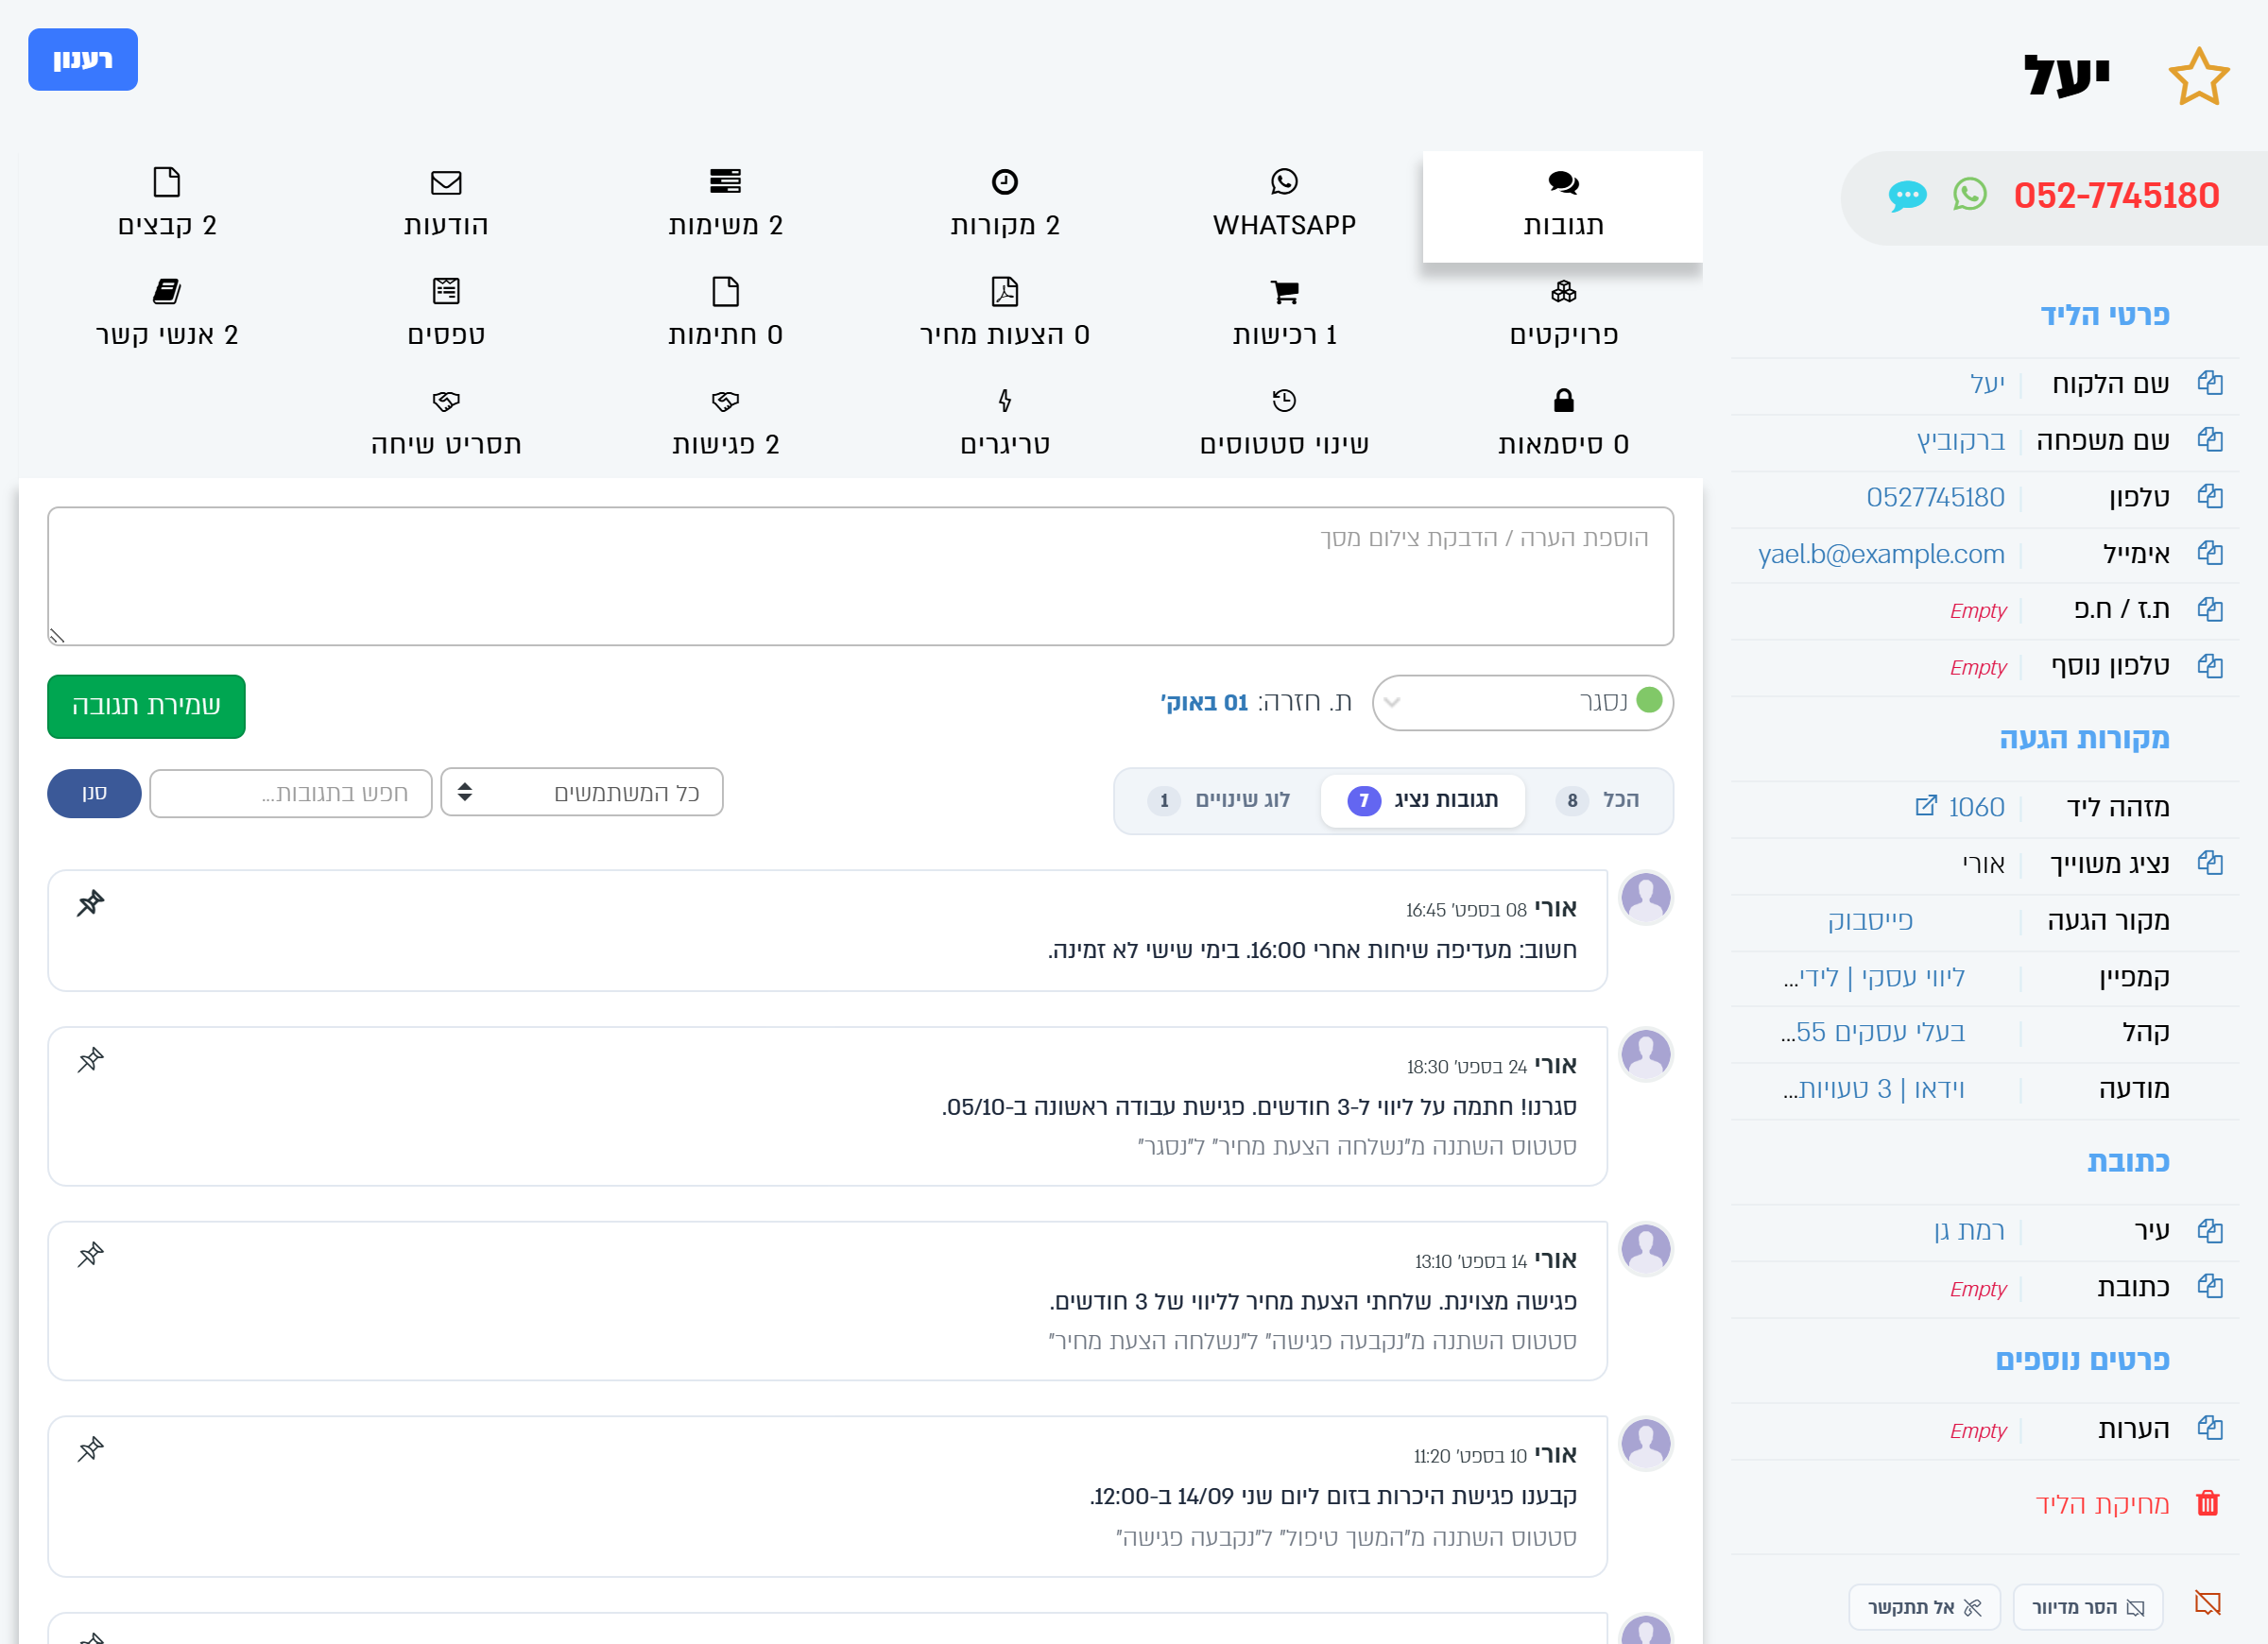Pin the 24 בספט' 18:30 comment

click(x=91, y=1060)
